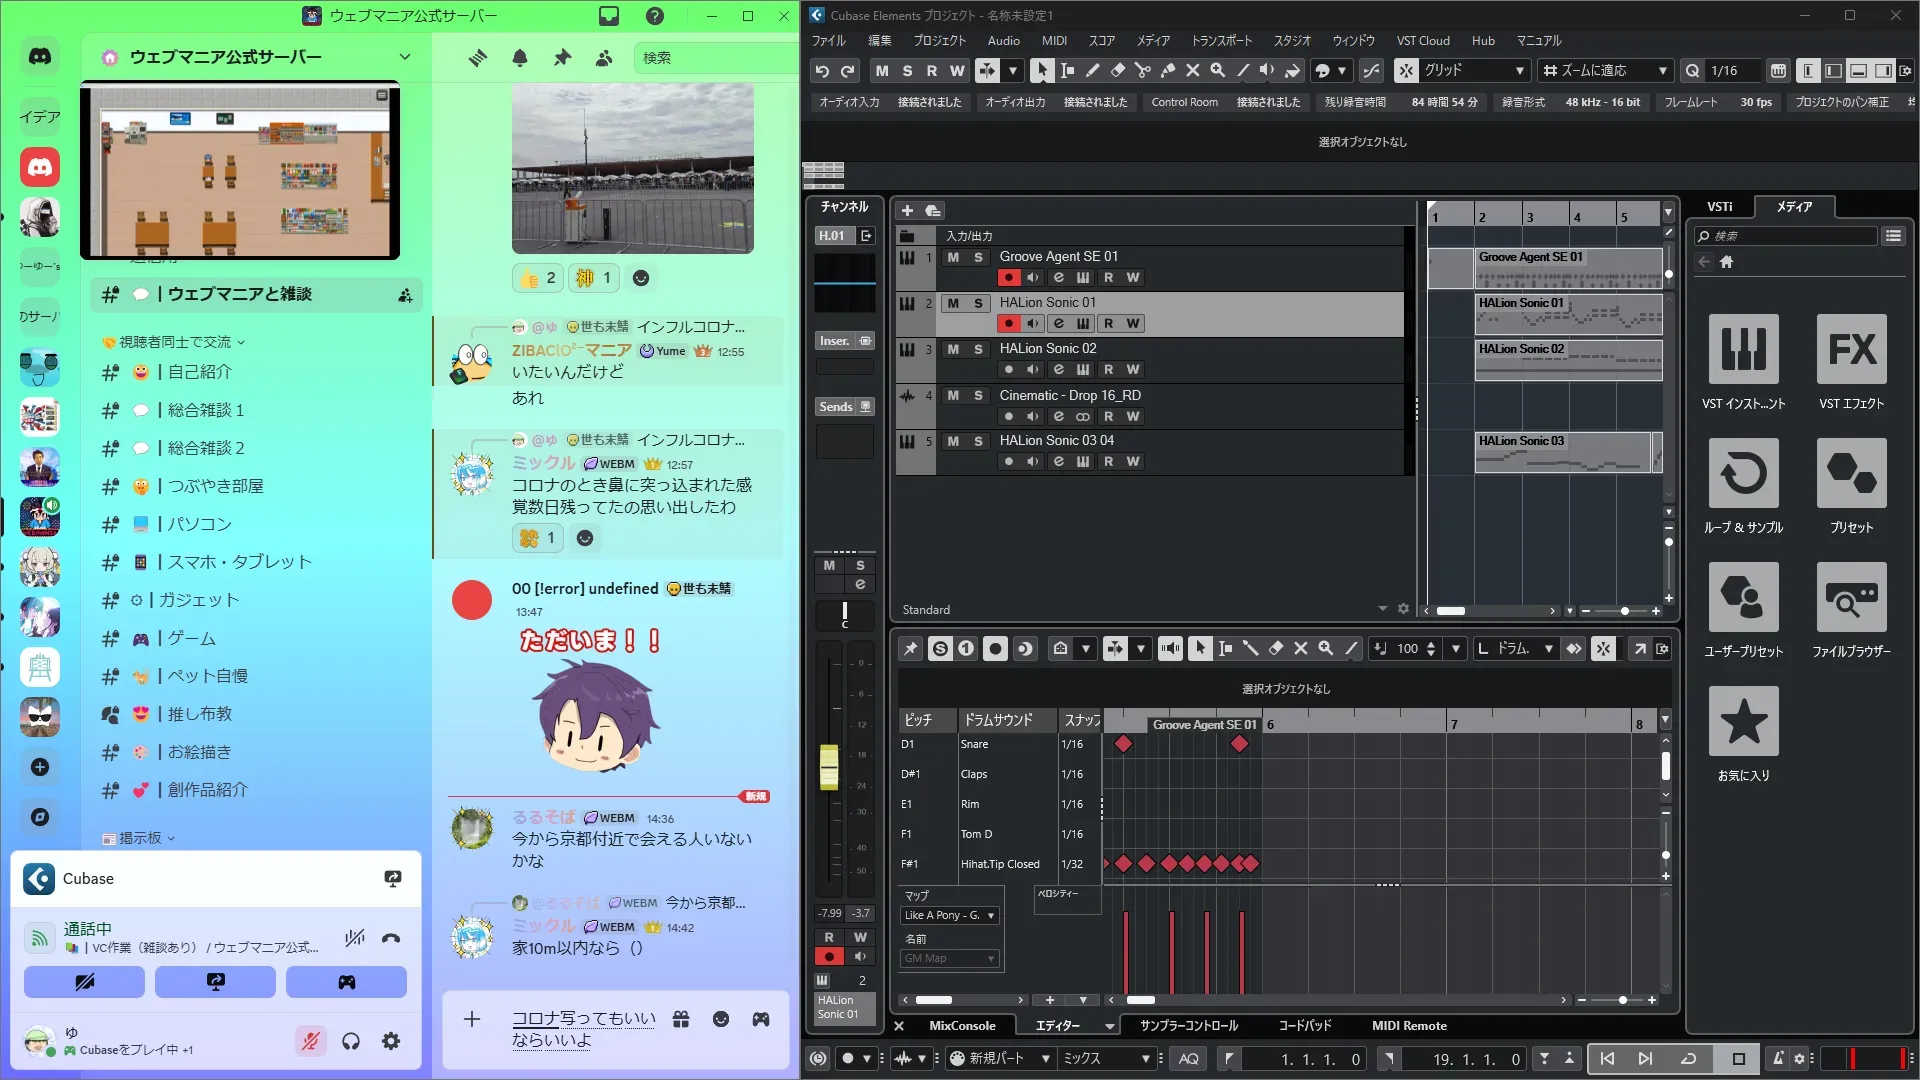The height and width of the screenshot is (1080, 1920).
Task: Select the scissors Split tool in Cubase toolbar
Action: [1142, 70]
